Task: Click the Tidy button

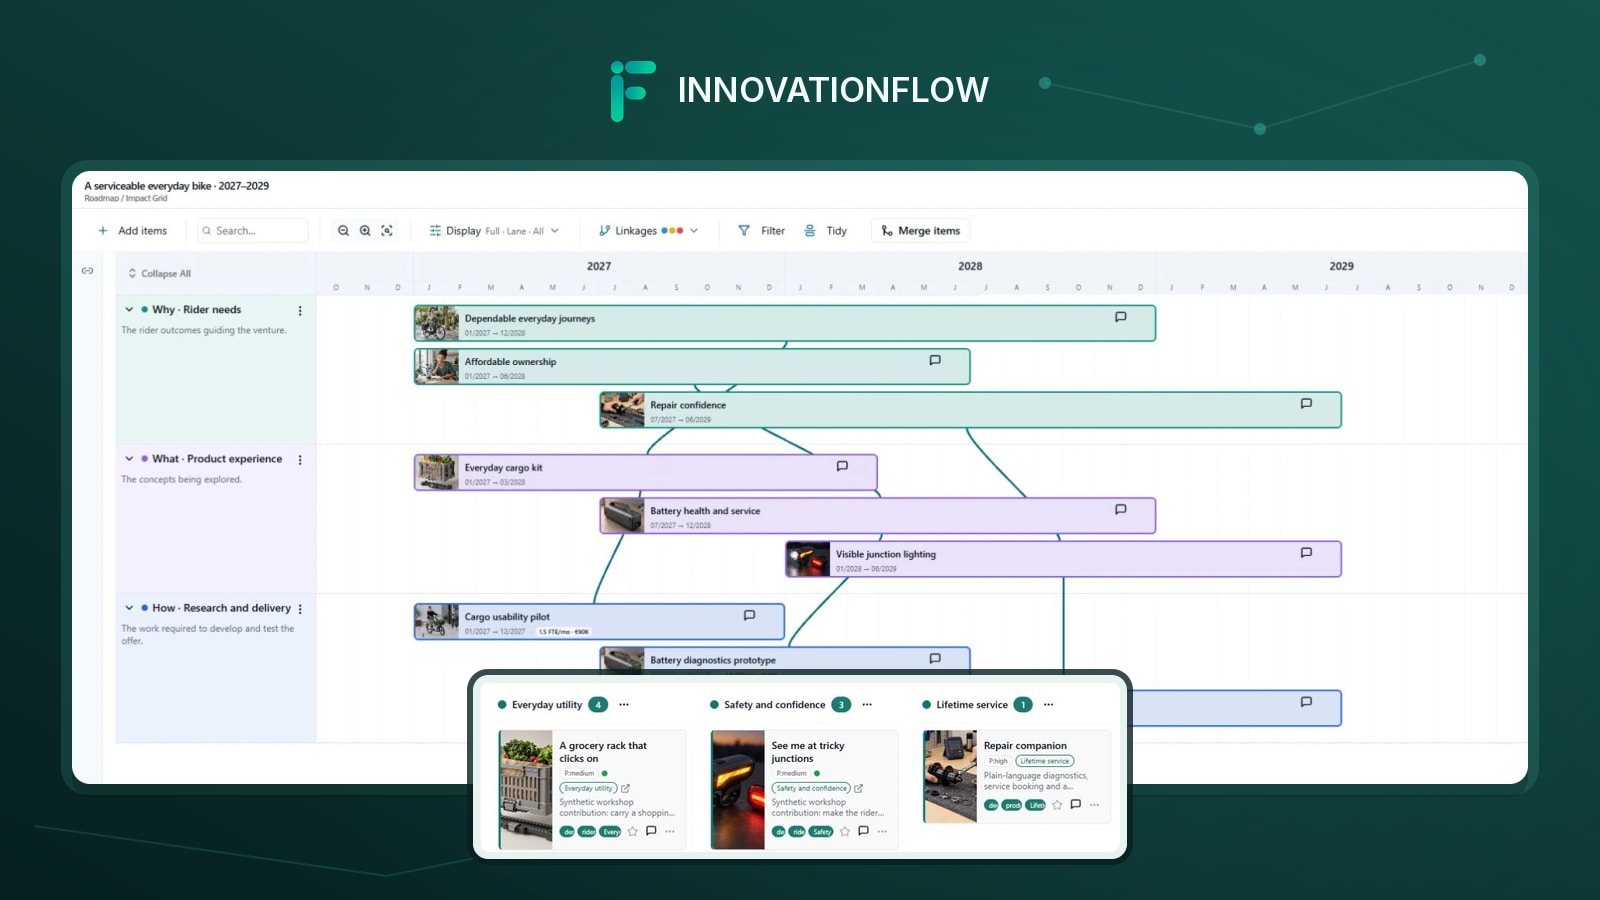Action: coord(825,231)
